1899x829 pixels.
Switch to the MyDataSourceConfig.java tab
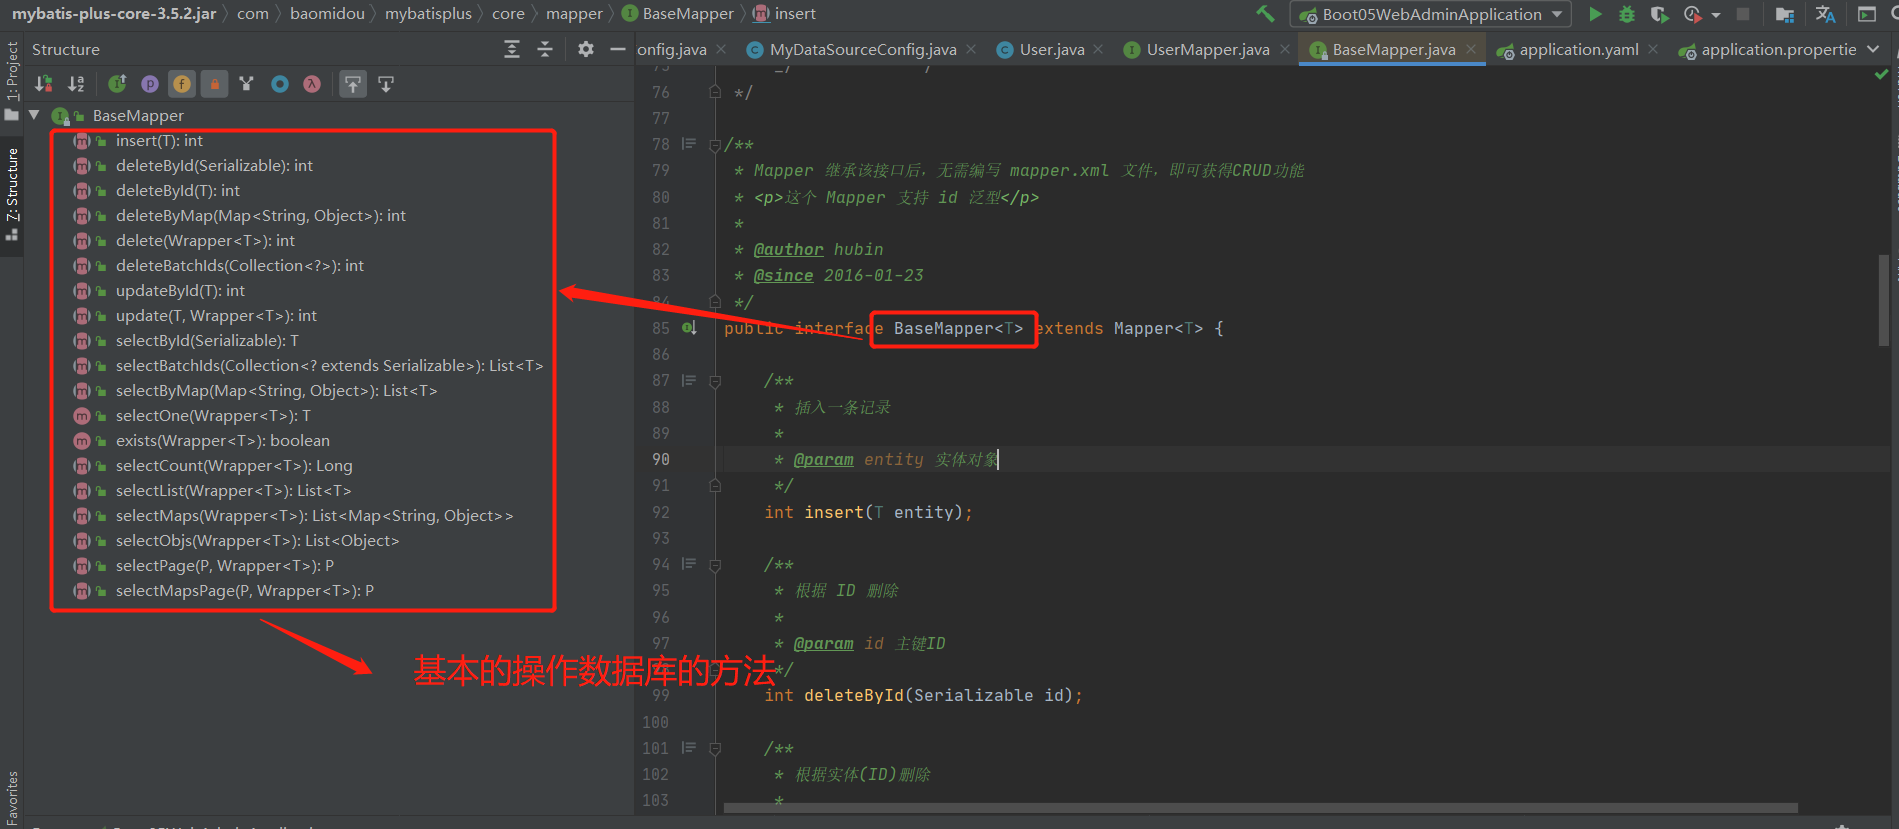(x=862, y=50)
